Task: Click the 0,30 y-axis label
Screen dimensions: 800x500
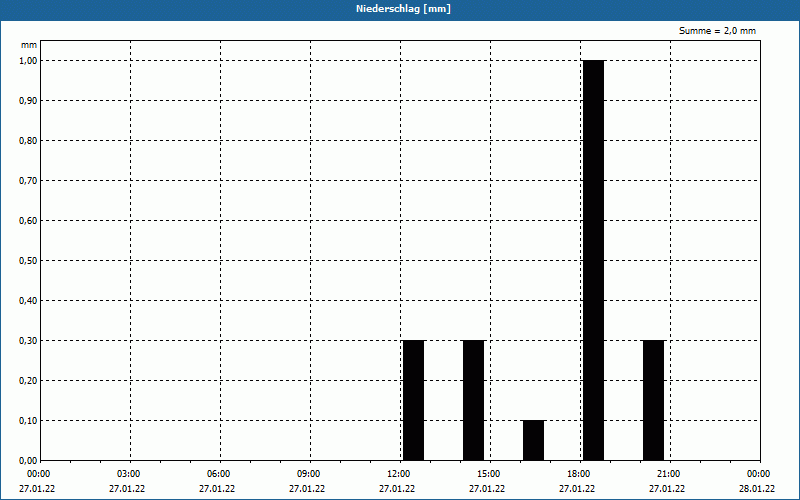Action: (x=28, y=340)
